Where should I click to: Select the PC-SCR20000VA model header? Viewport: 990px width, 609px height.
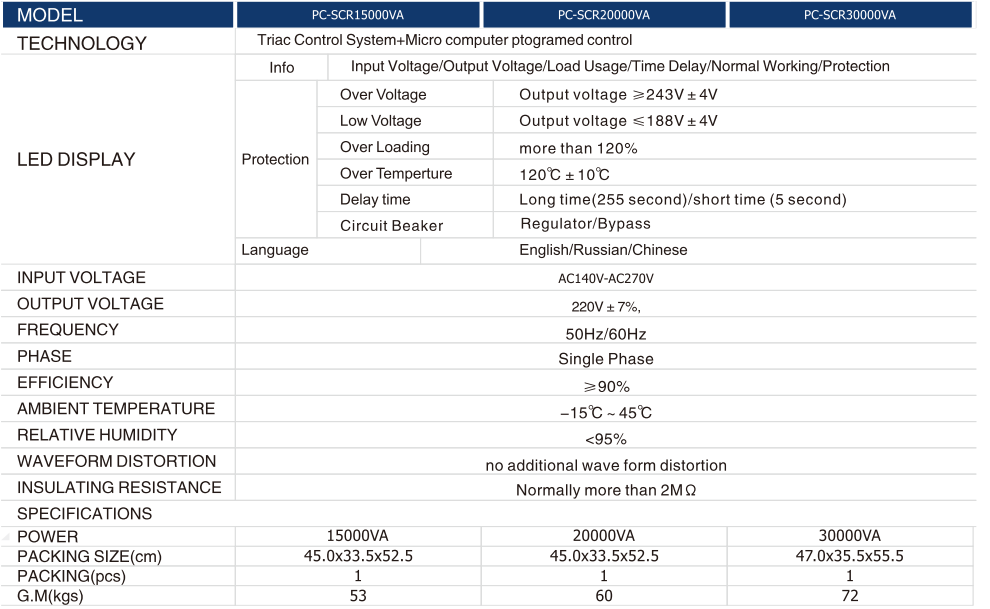pyautogui.click(x=604, y=15)
